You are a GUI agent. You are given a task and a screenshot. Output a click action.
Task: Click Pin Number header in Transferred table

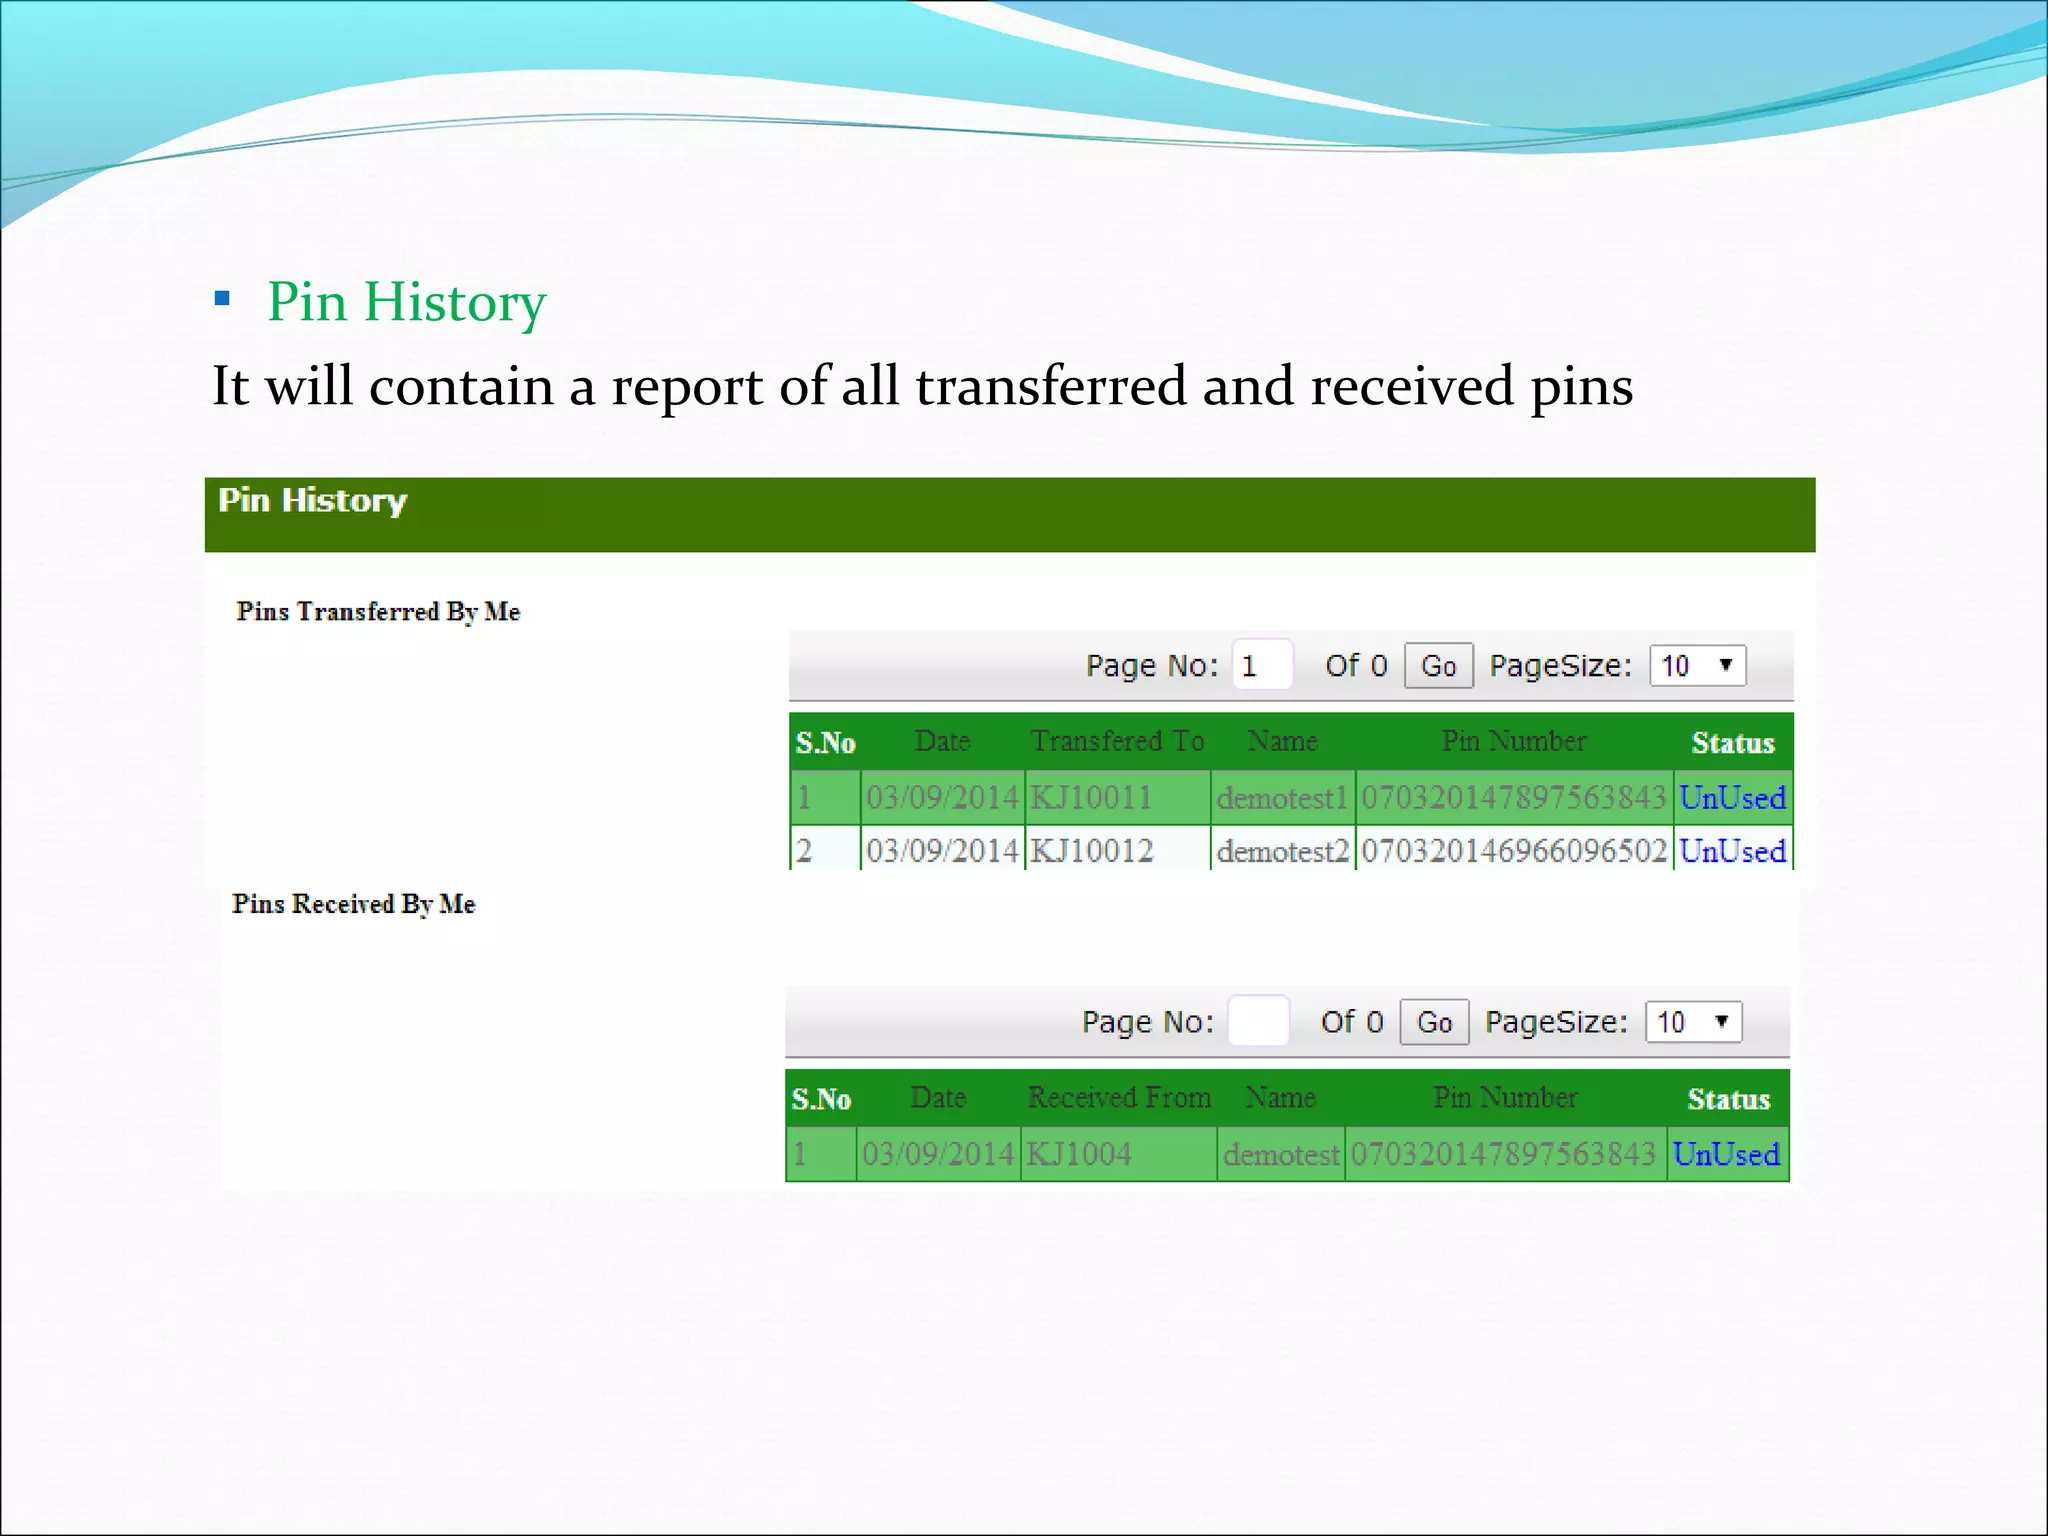click(1514, 741)
